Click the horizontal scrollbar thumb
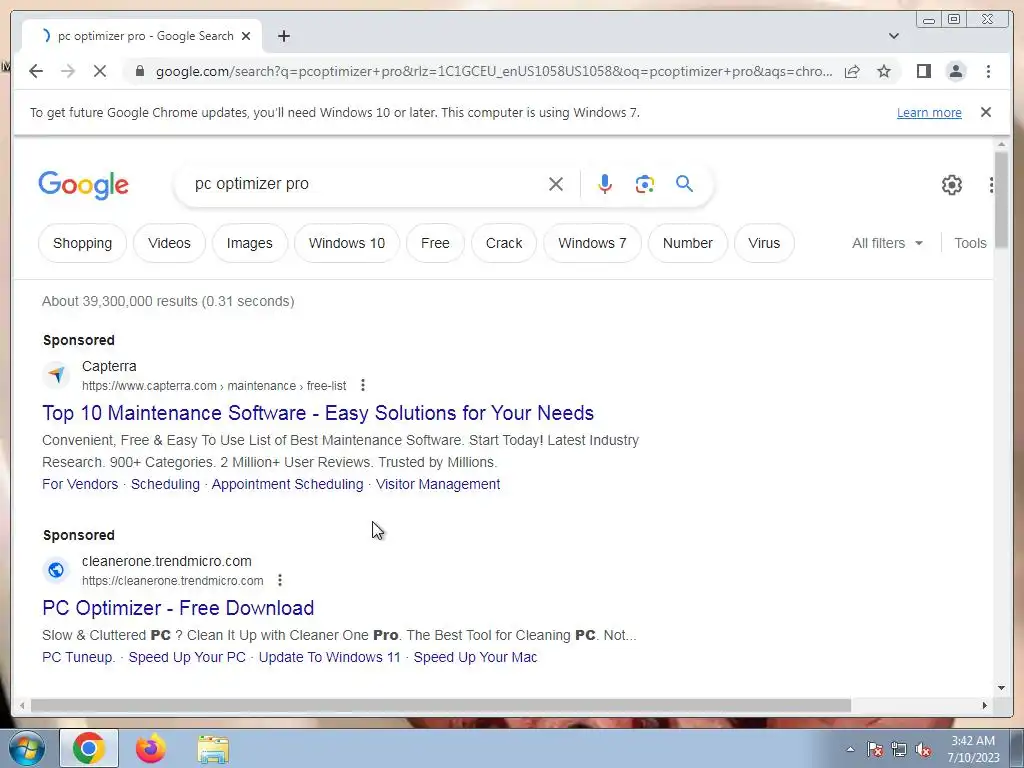Screen dimensions: 1024x768 (x=441, y=705)
